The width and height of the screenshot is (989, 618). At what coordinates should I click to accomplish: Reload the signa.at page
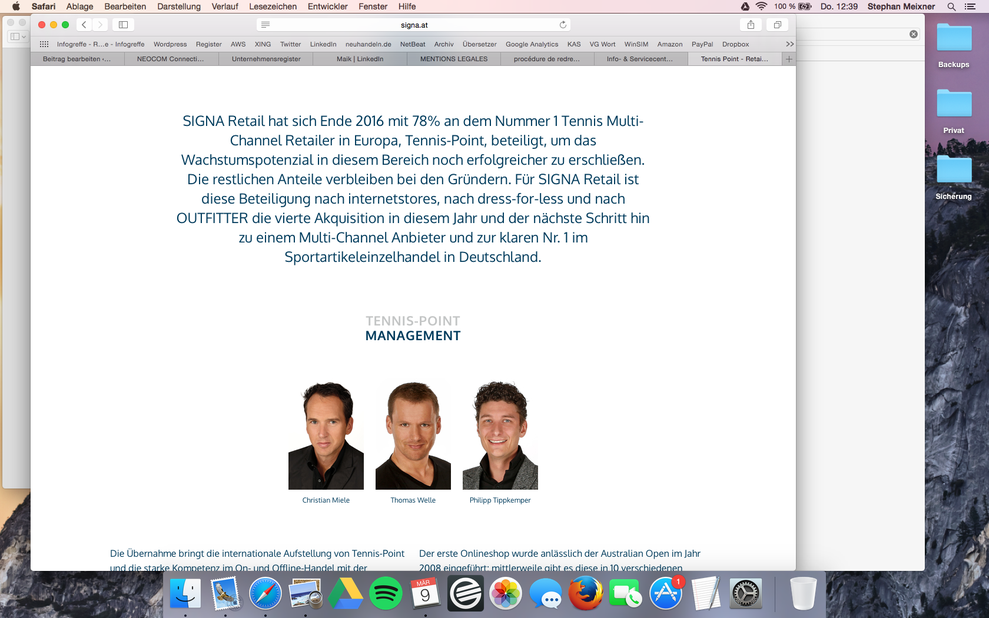[563, 25]
